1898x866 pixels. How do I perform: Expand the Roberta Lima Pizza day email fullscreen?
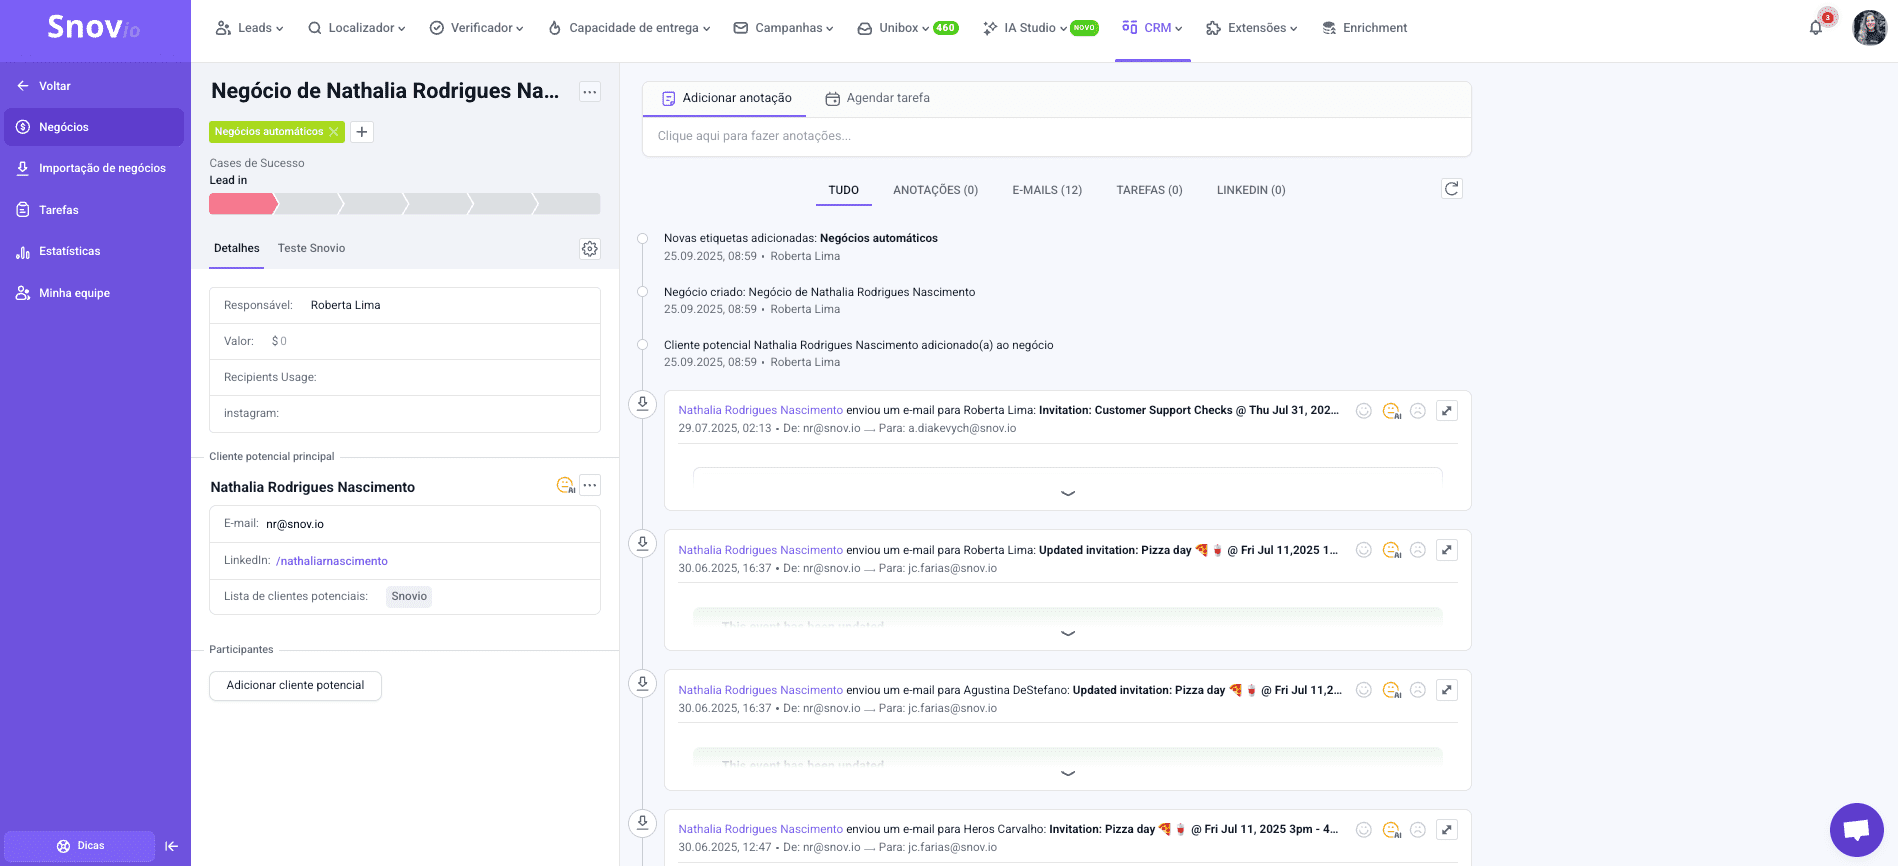1447,550
